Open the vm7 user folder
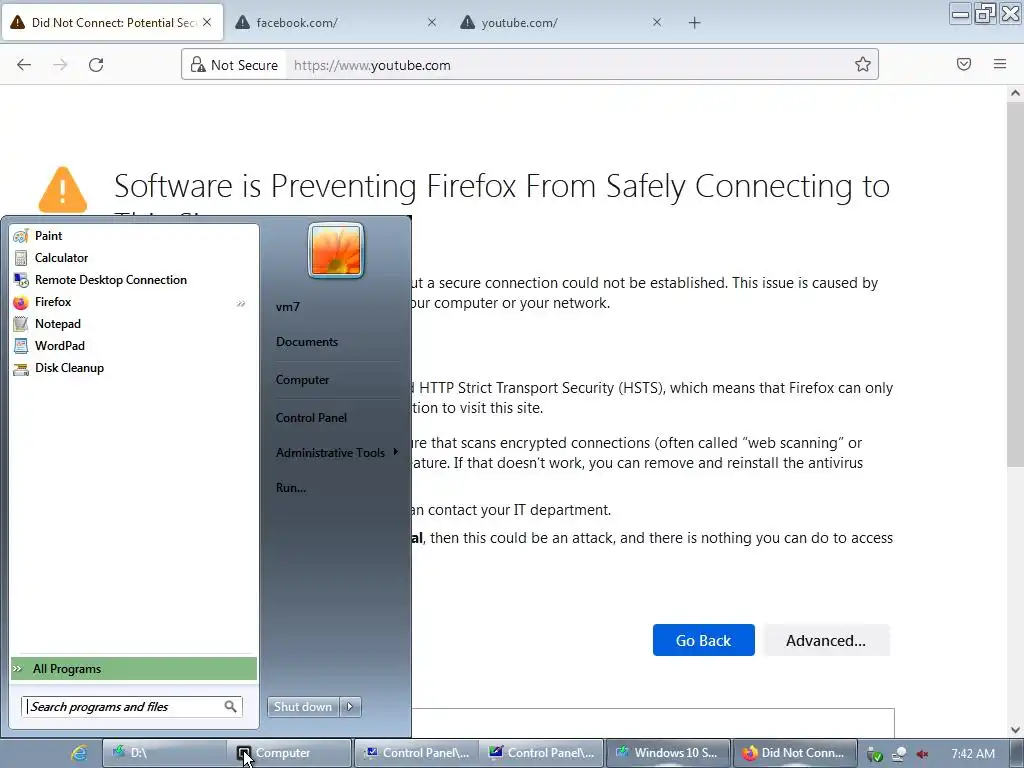The image size is (1024, 768). pyautogui.click(x=288, y=307)
